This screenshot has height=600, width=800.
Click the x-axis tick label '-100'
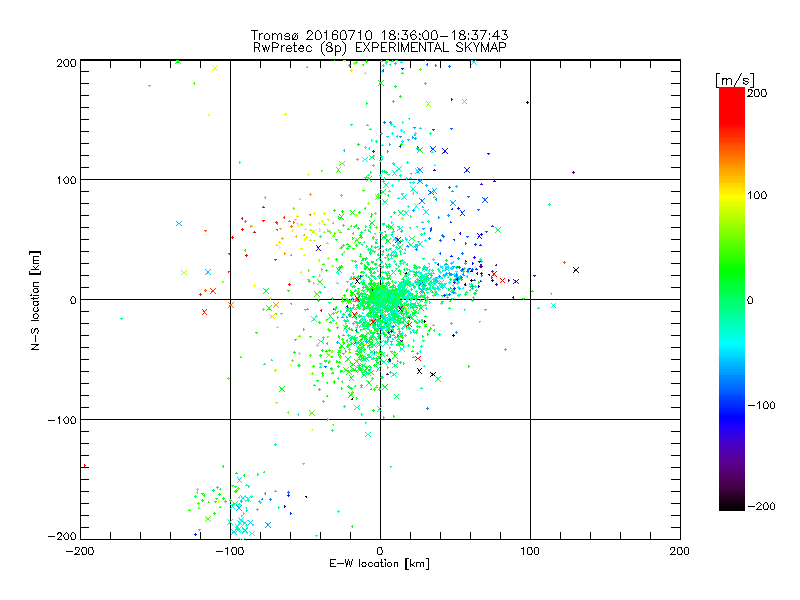tap(230, 551)
